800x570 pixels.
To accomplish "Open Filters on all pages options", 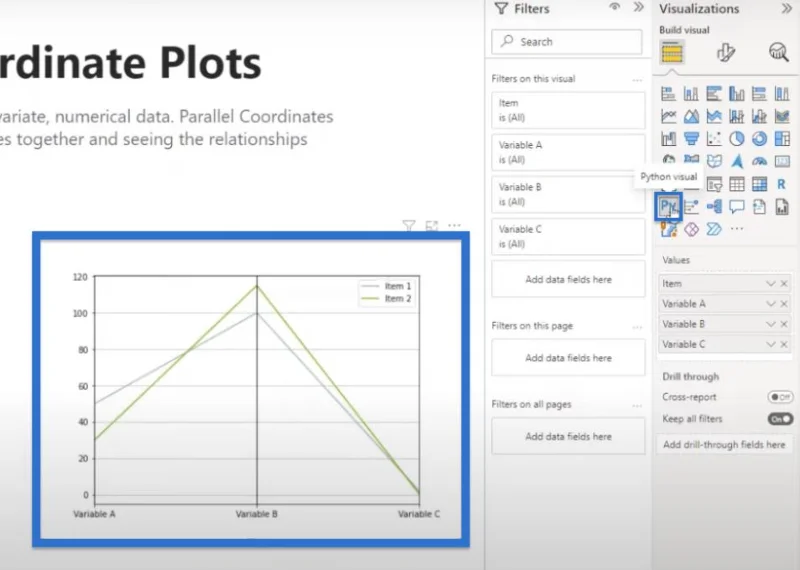I will 637,406.
